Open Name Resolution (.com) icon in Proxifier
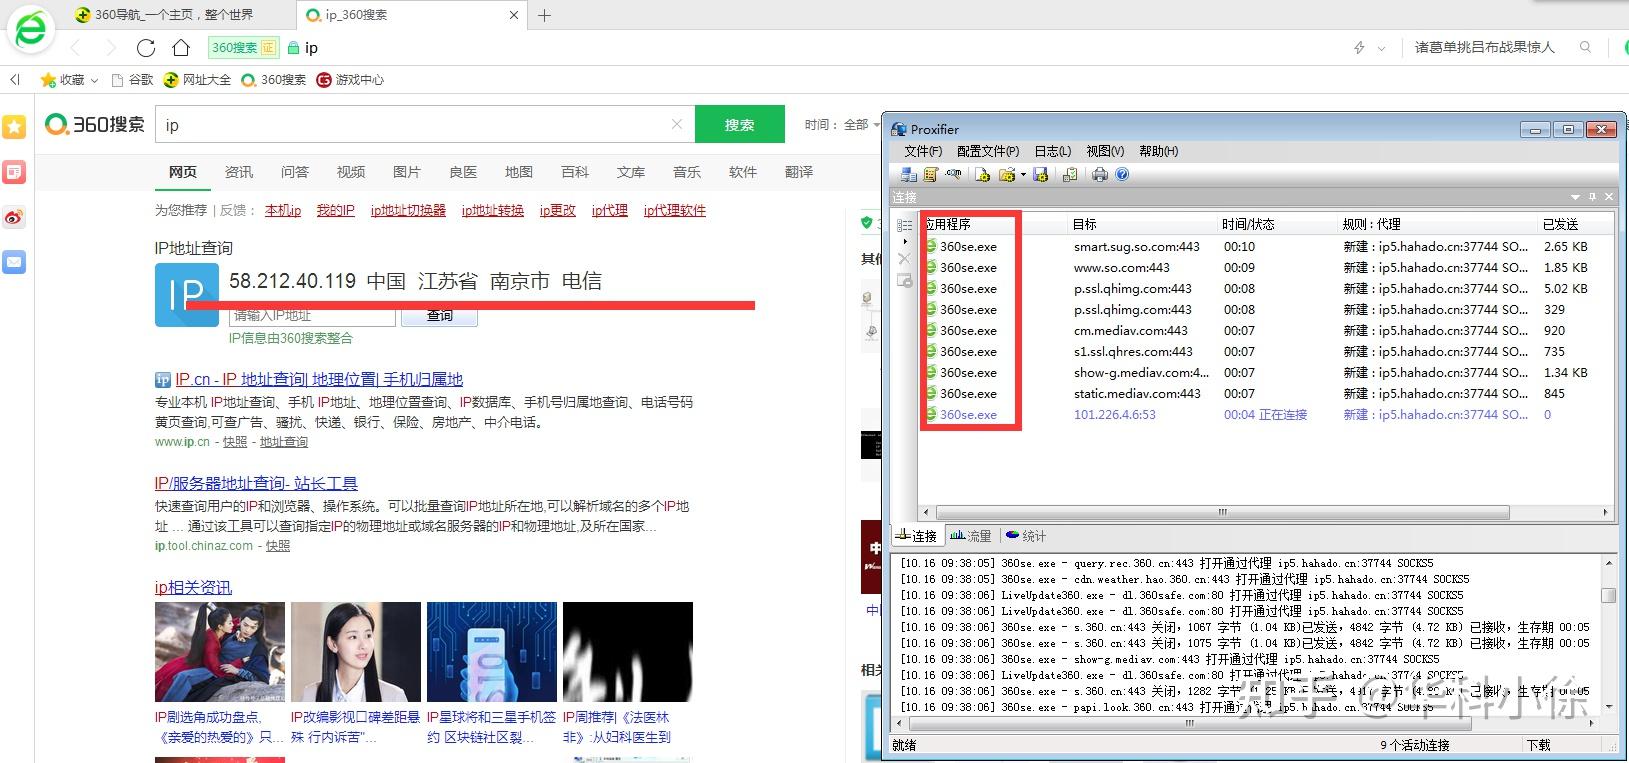The image size is (1629, 763). pos(953,174)
